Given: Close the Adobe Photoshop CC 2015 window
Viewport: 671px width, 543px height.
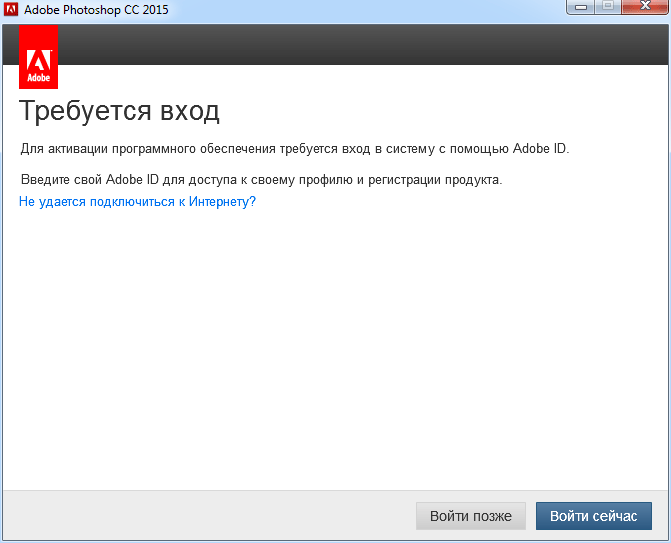Looking at the screenshot, I should pyautogui.click(x=645, y=6).
